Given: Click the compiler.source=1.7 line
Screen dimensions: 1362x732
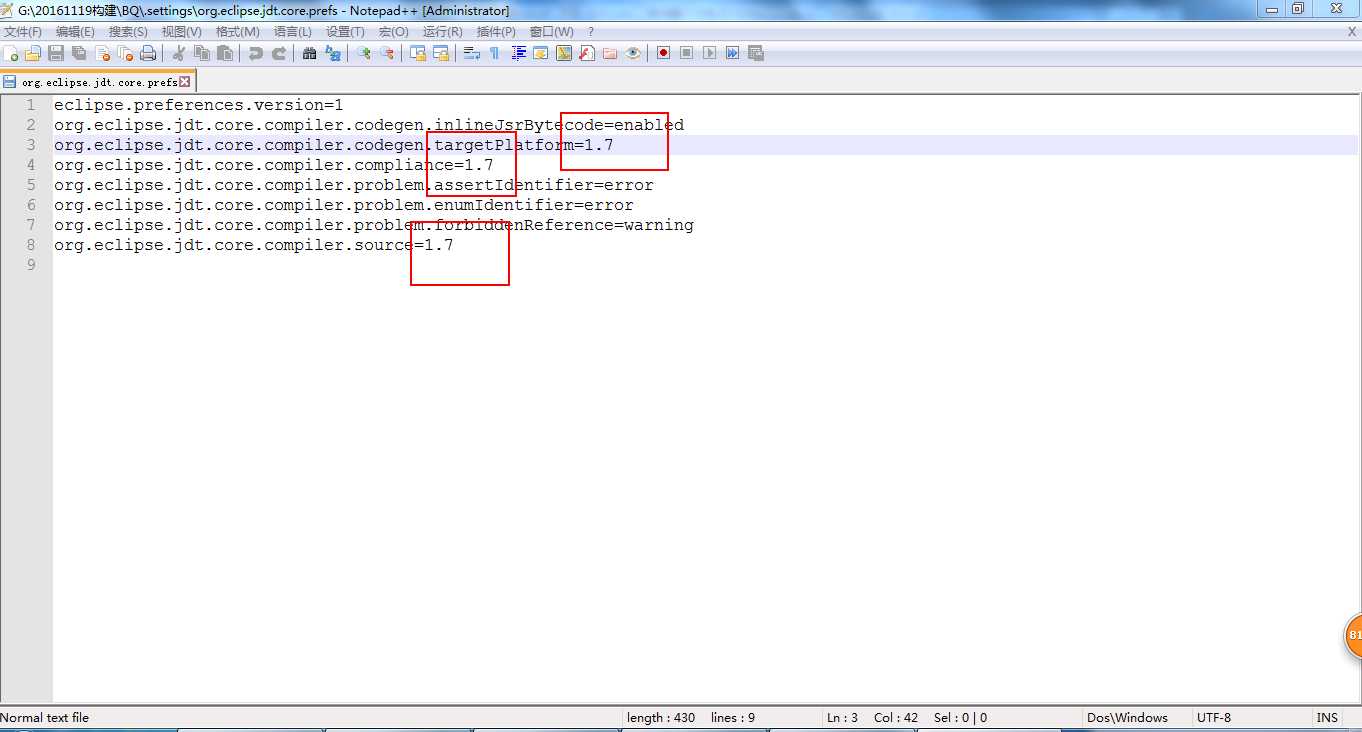Looking at the screenshot, I should click(x=254, y=245).
